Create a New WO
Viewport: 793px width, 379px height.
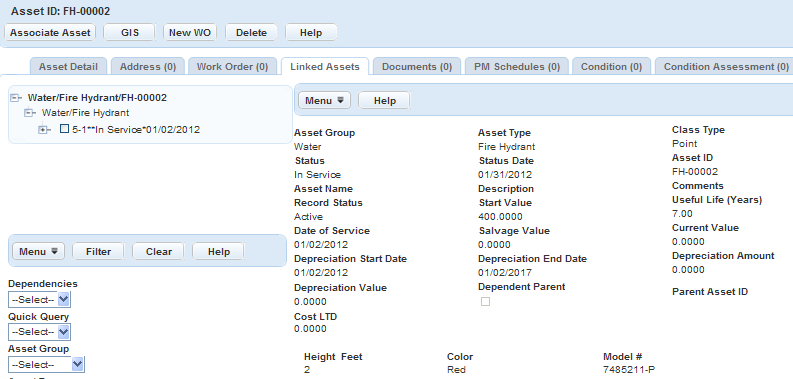(x=190, y=32)
